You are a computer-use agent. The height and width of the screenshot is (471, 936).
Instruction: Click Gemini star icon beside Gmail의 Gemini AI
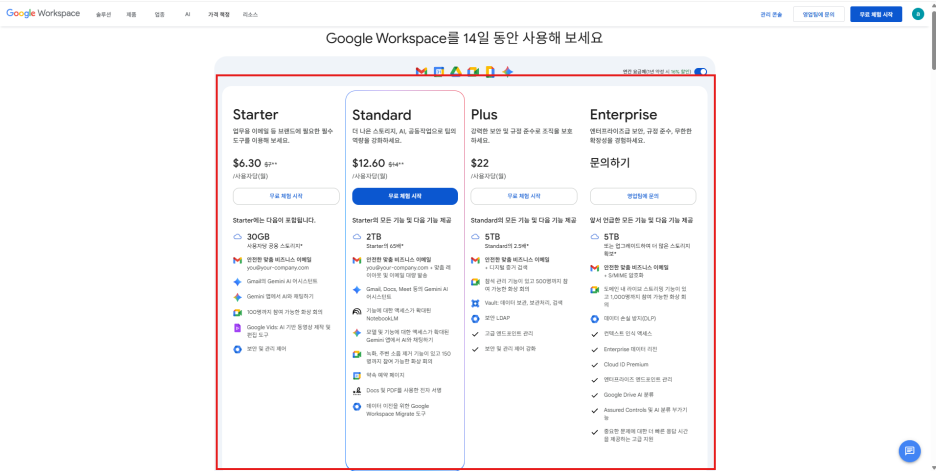click(x=237, y=281)
